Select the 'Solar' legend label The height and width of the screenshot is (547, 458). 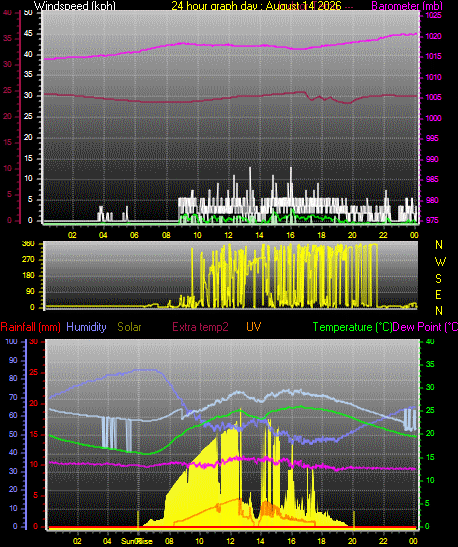(x=129, y=327)
